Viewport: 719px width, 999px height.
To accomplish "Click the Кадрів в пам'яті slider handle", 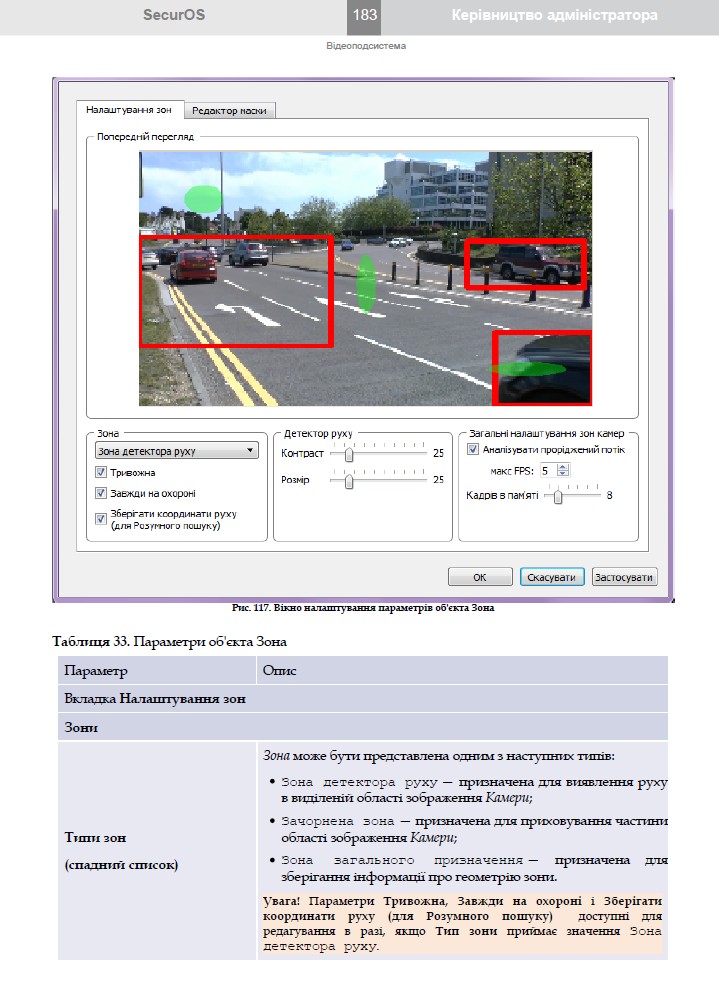I will tap(558, 497).
